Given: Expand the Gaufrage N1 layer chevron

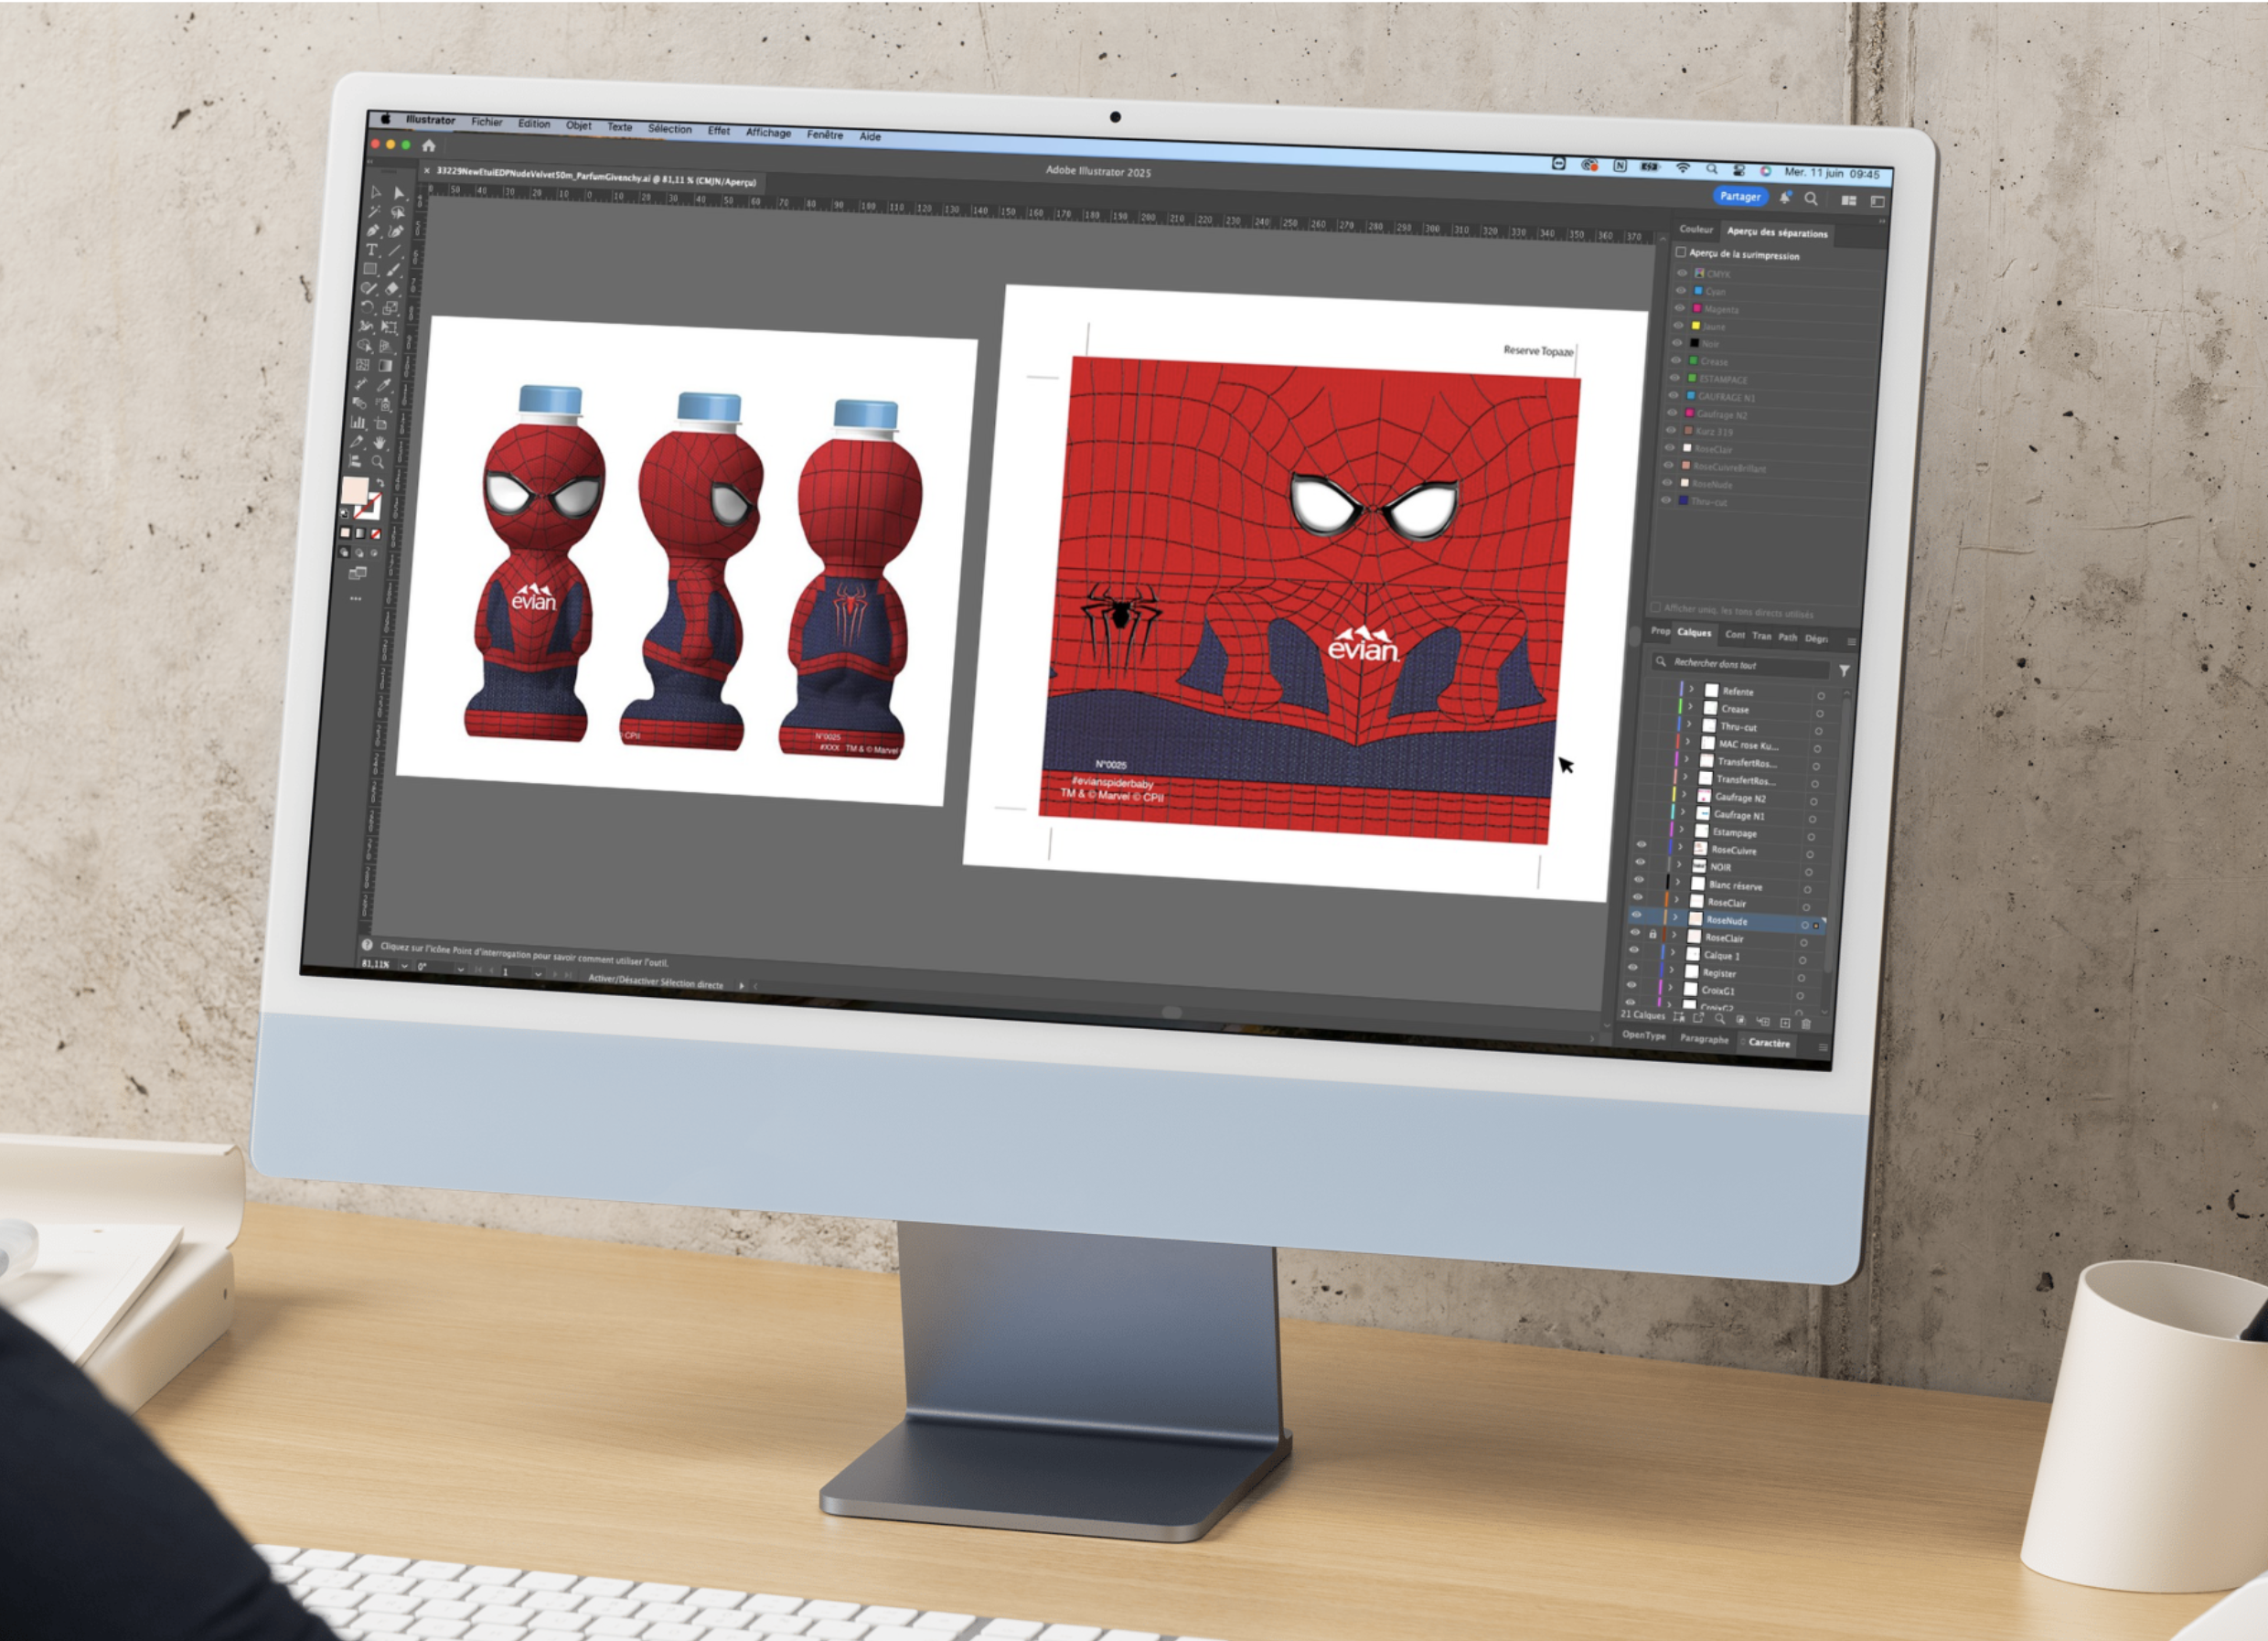Looking at the screenshot, I should 1683,813.
